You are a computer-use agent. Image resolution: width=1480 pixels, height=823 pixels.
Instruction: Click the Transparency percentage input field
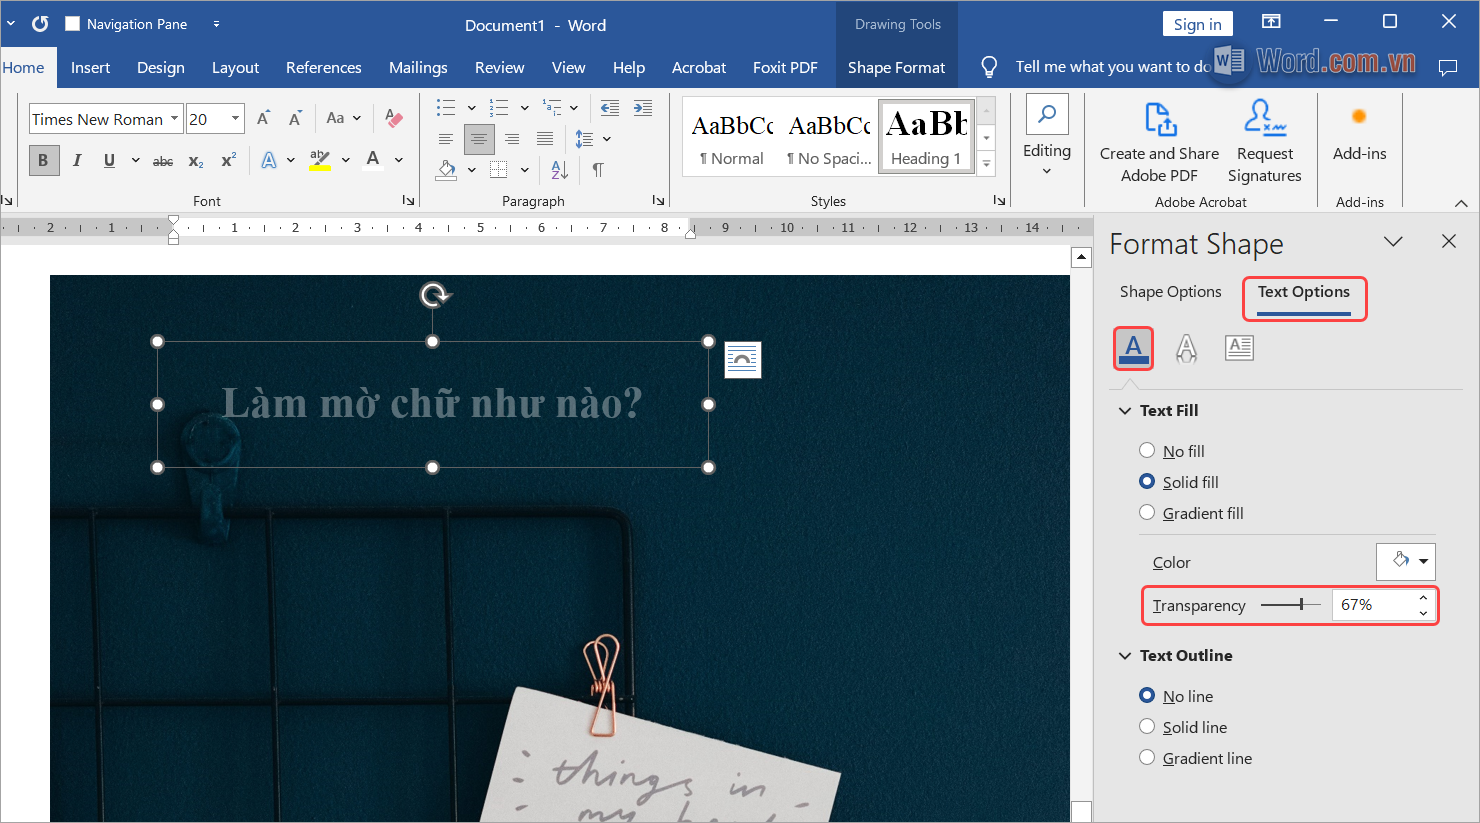[1372, 605]
